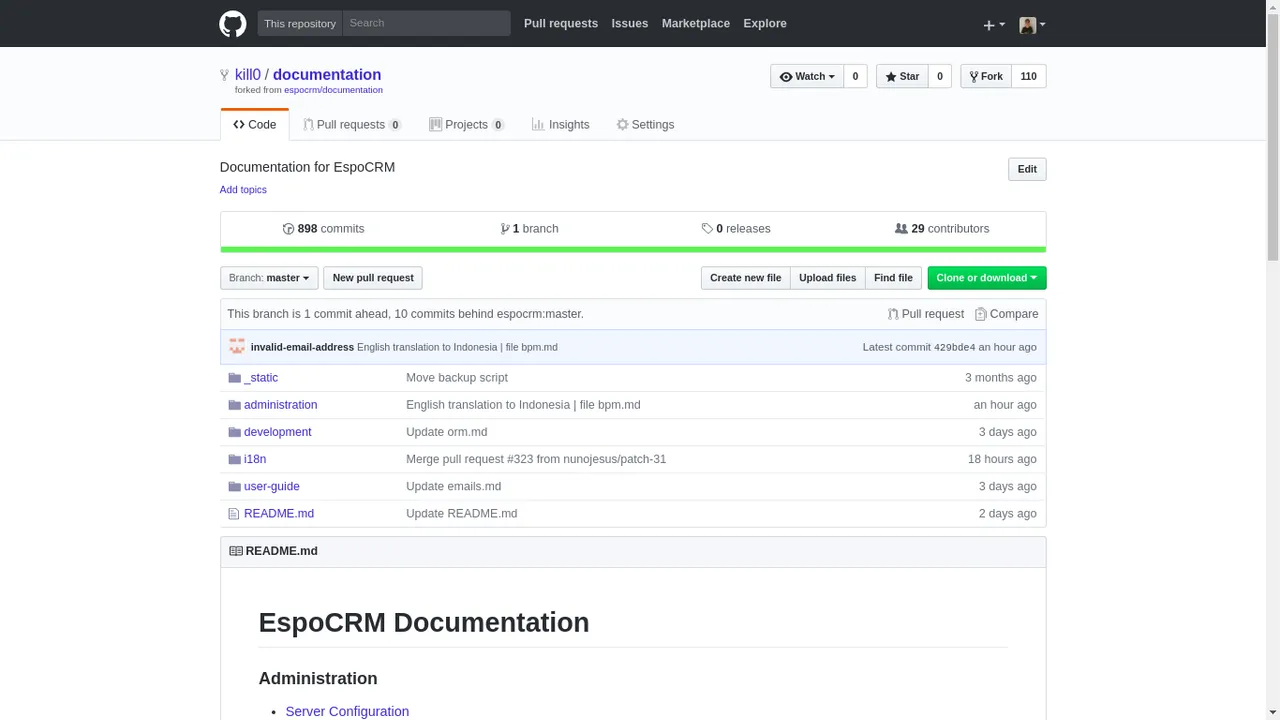Open the Clone or download dropdown
This screenshot has height=720, width=1280.
(x=987, y=278)
